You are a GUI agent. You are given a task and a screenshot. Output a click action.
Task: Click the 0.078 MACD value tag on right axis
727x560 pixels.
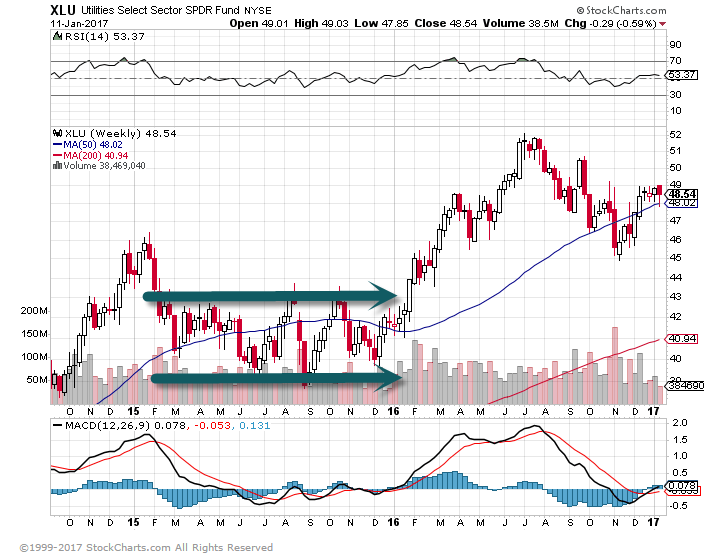[682, 486]
